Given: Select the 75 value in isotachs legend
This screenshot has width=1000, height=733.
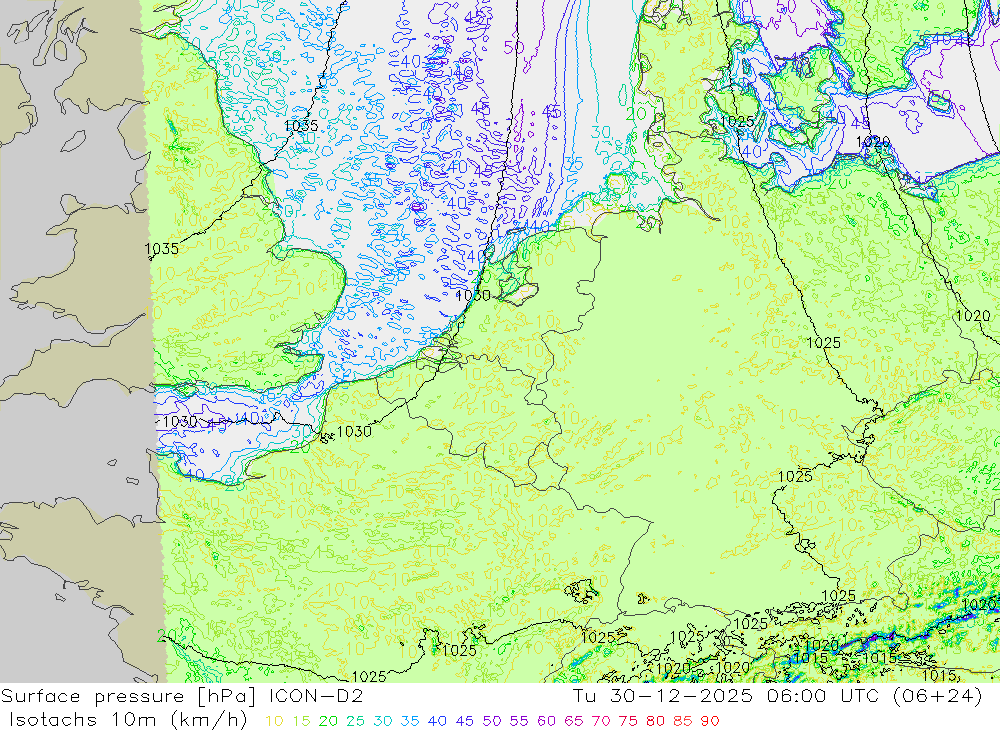Looking at the screenshot, I should tap(628, 722).
